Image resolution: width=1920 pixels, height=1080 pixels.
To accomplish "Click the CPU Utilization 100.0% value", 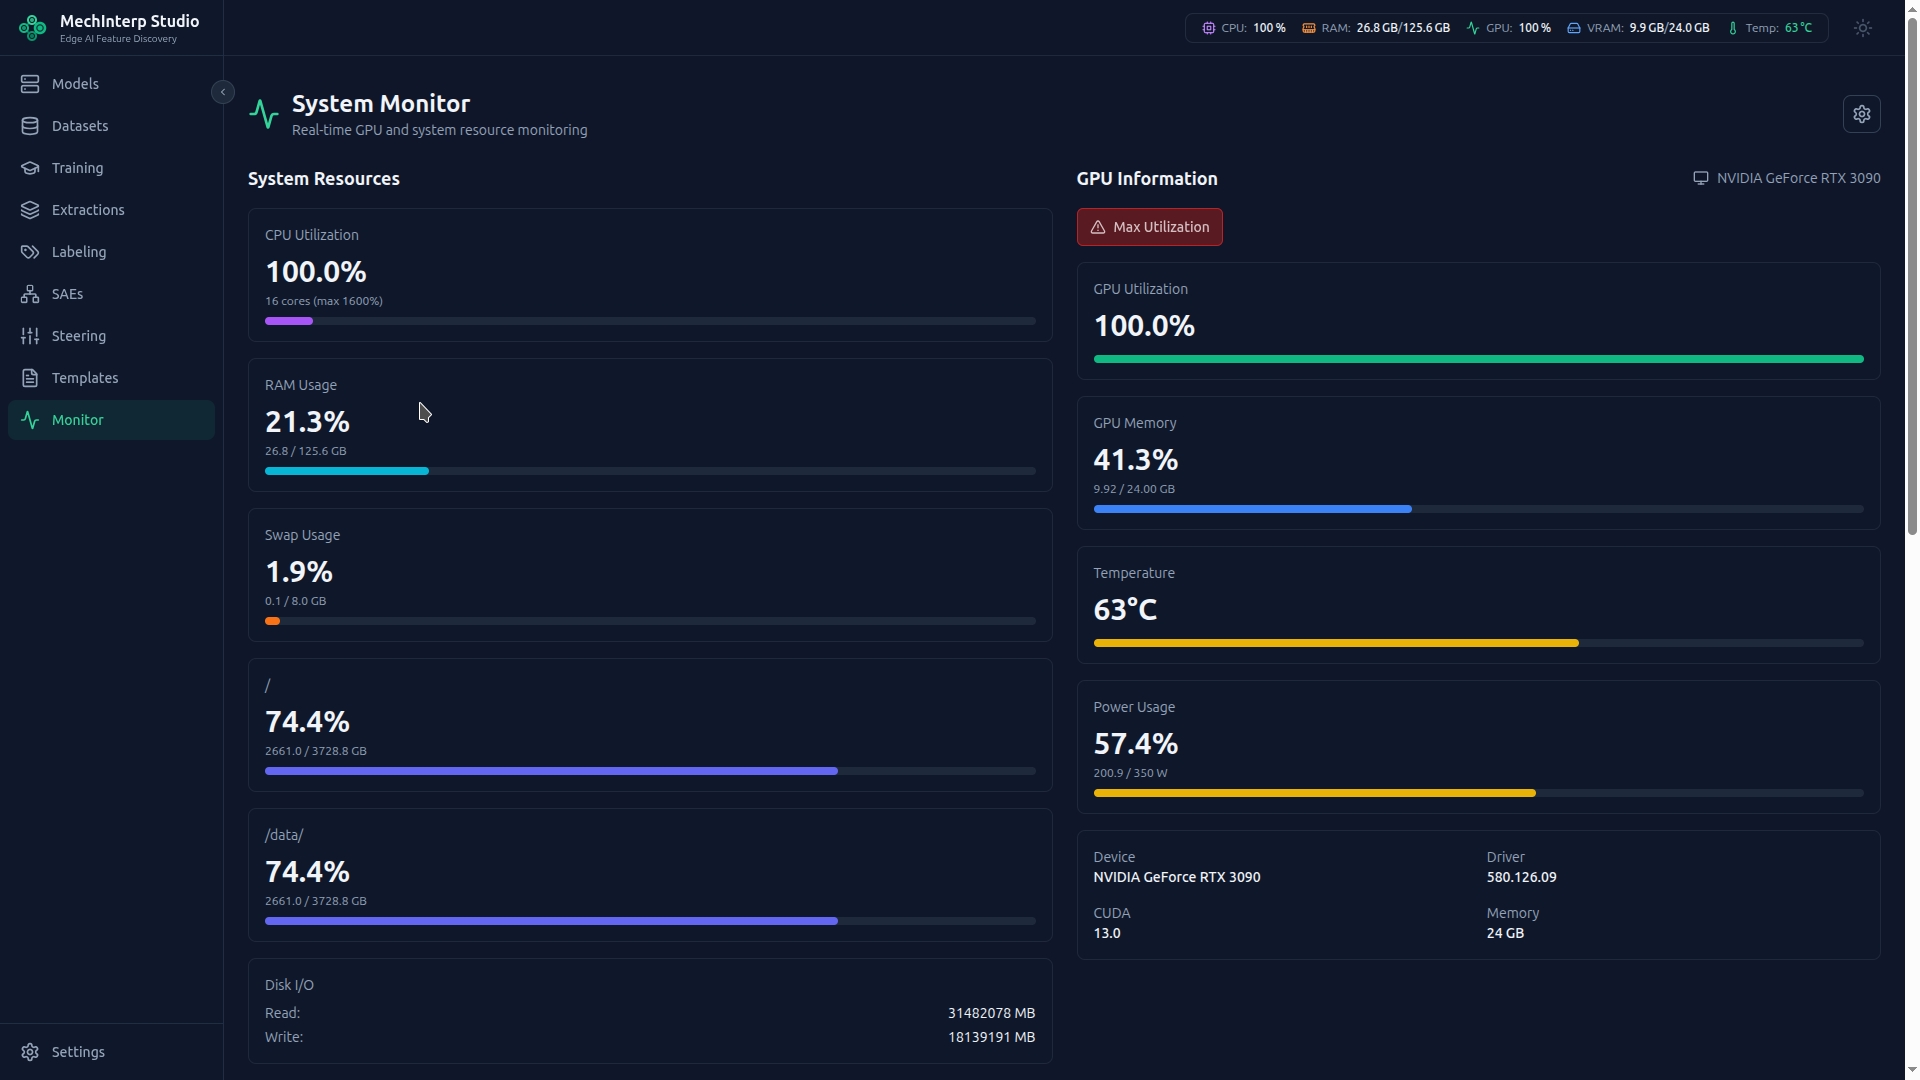I will [x=316, y=272].
